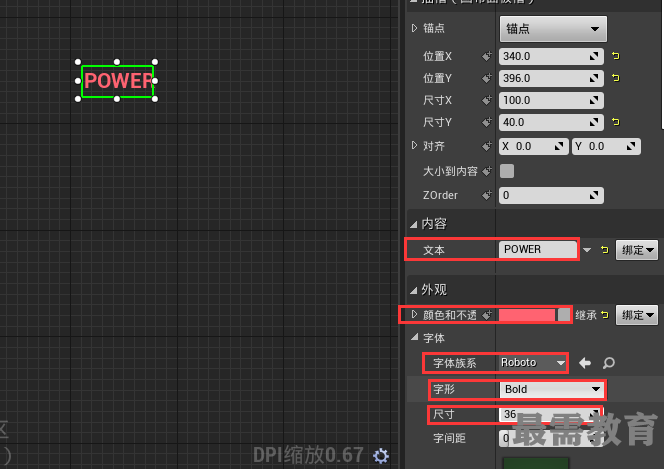Add keyframe icon next to 大小到内容

(487, 171)
